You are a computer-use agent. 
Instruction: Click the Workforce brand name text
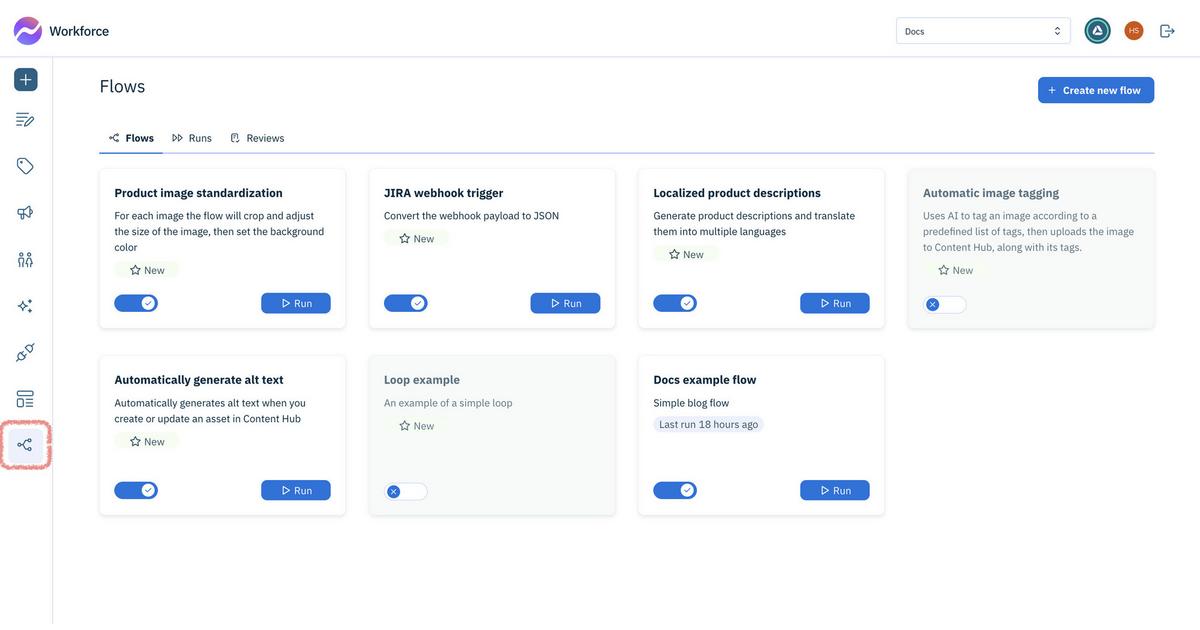click(x=79, y=31)
